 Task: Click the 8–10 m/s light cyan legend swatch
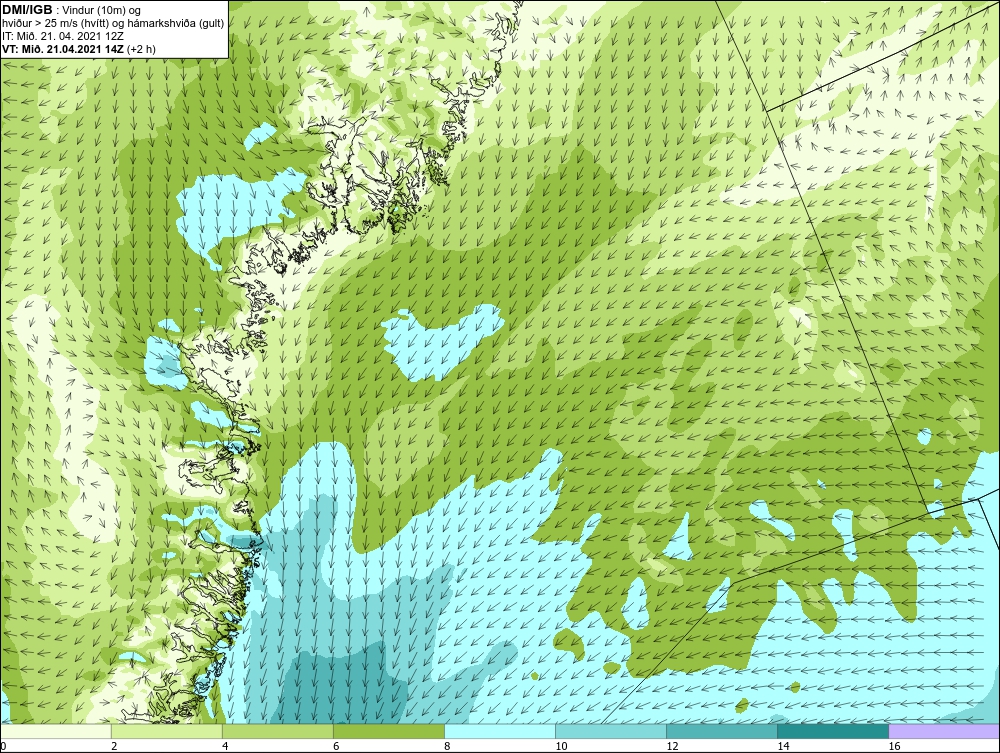[500, 731]
